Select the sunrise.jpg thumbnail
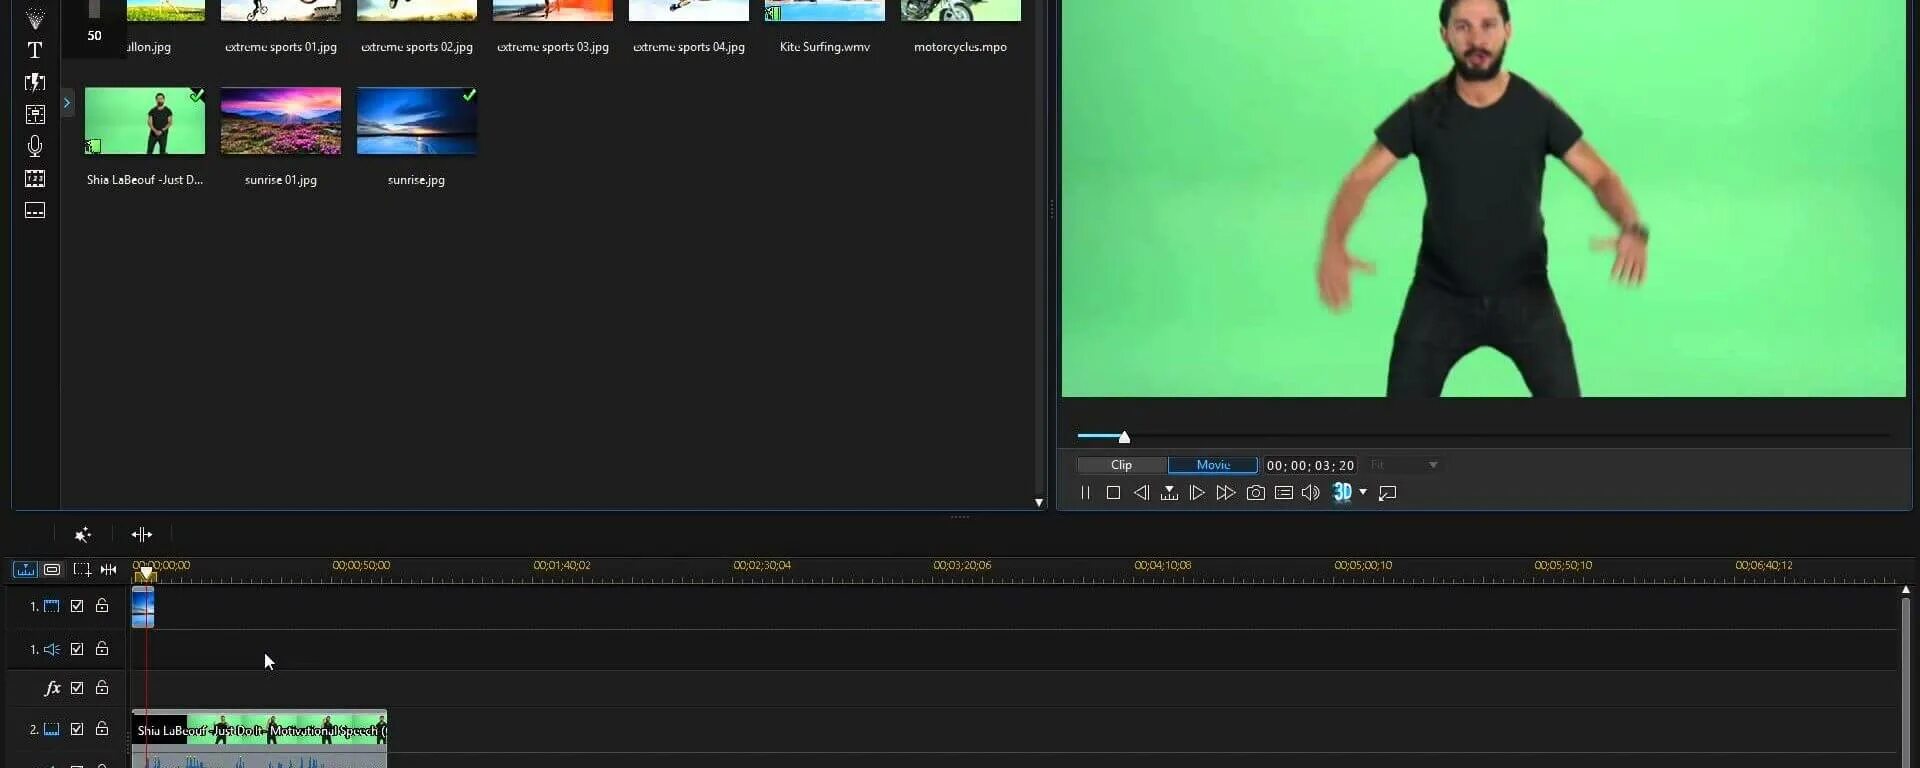 click(x=417, y=121)
